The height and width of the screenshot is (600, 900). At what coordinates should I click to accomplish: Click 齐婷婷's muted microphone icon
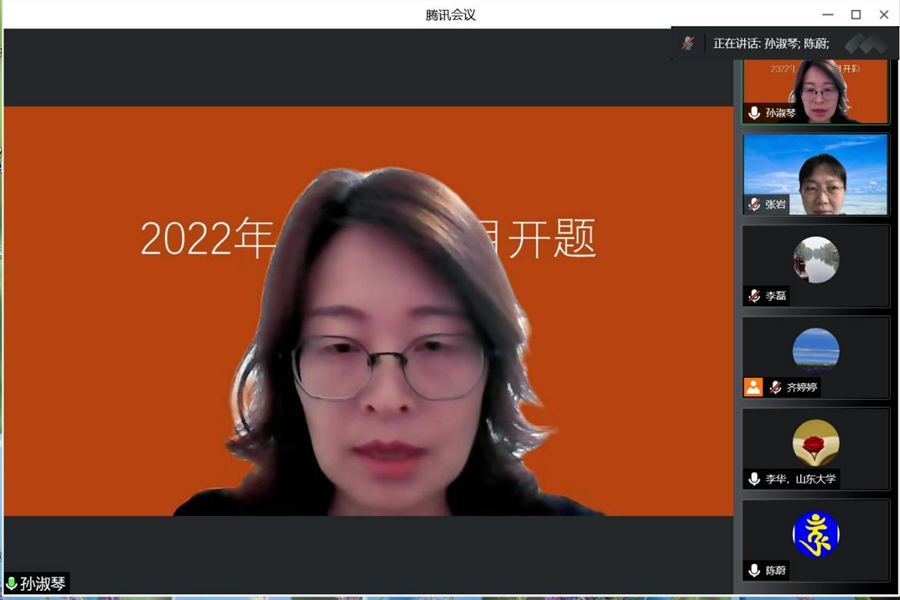(x=775, y=387)
